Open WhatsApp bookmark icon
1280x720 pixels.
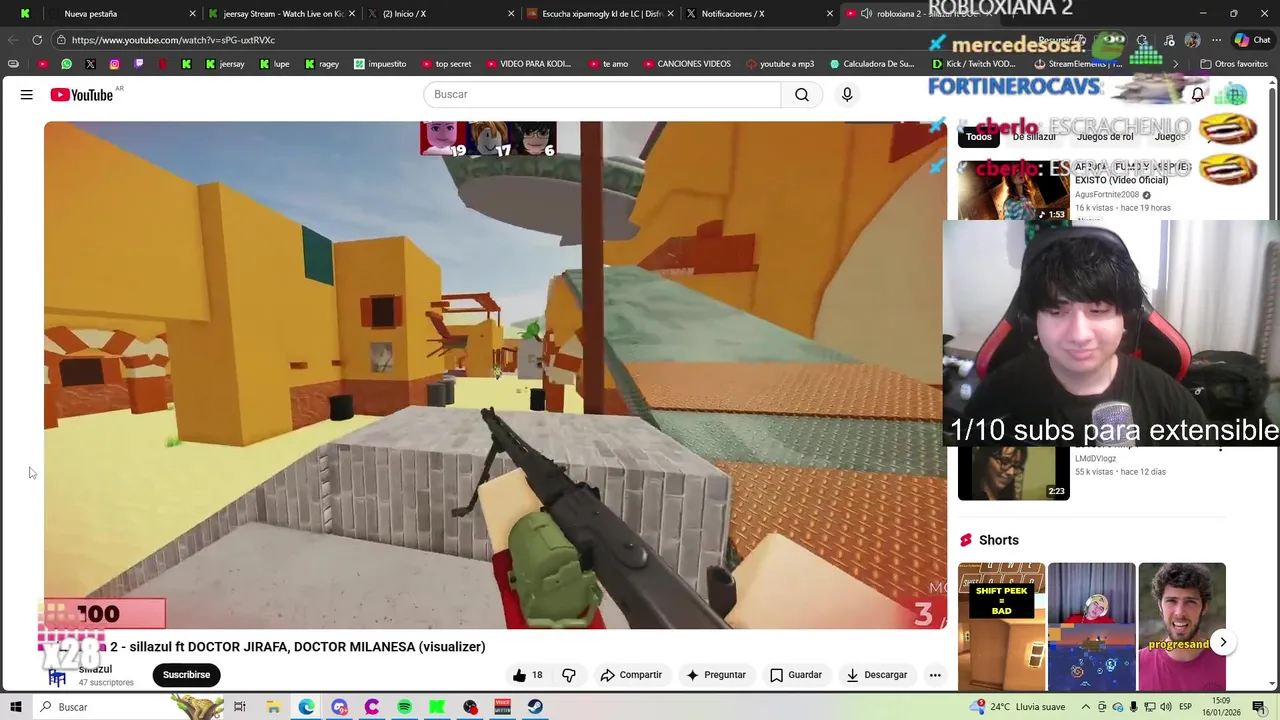point(66,64)
